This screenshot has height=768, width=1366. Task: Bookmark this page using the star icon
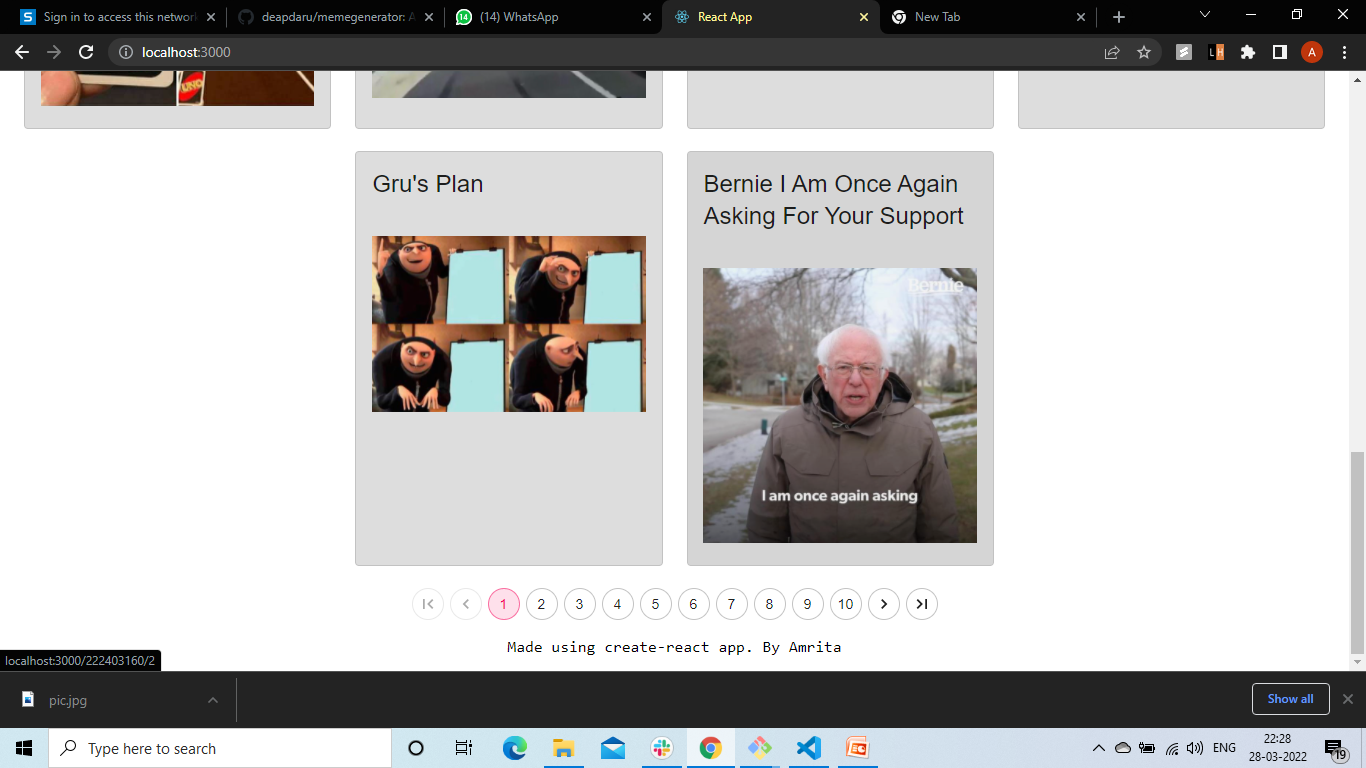(1145, 52)
